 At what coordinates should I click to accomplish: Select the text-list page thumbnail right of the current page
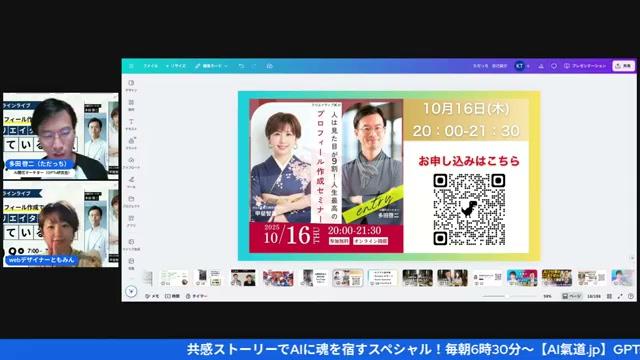point(382,278)
